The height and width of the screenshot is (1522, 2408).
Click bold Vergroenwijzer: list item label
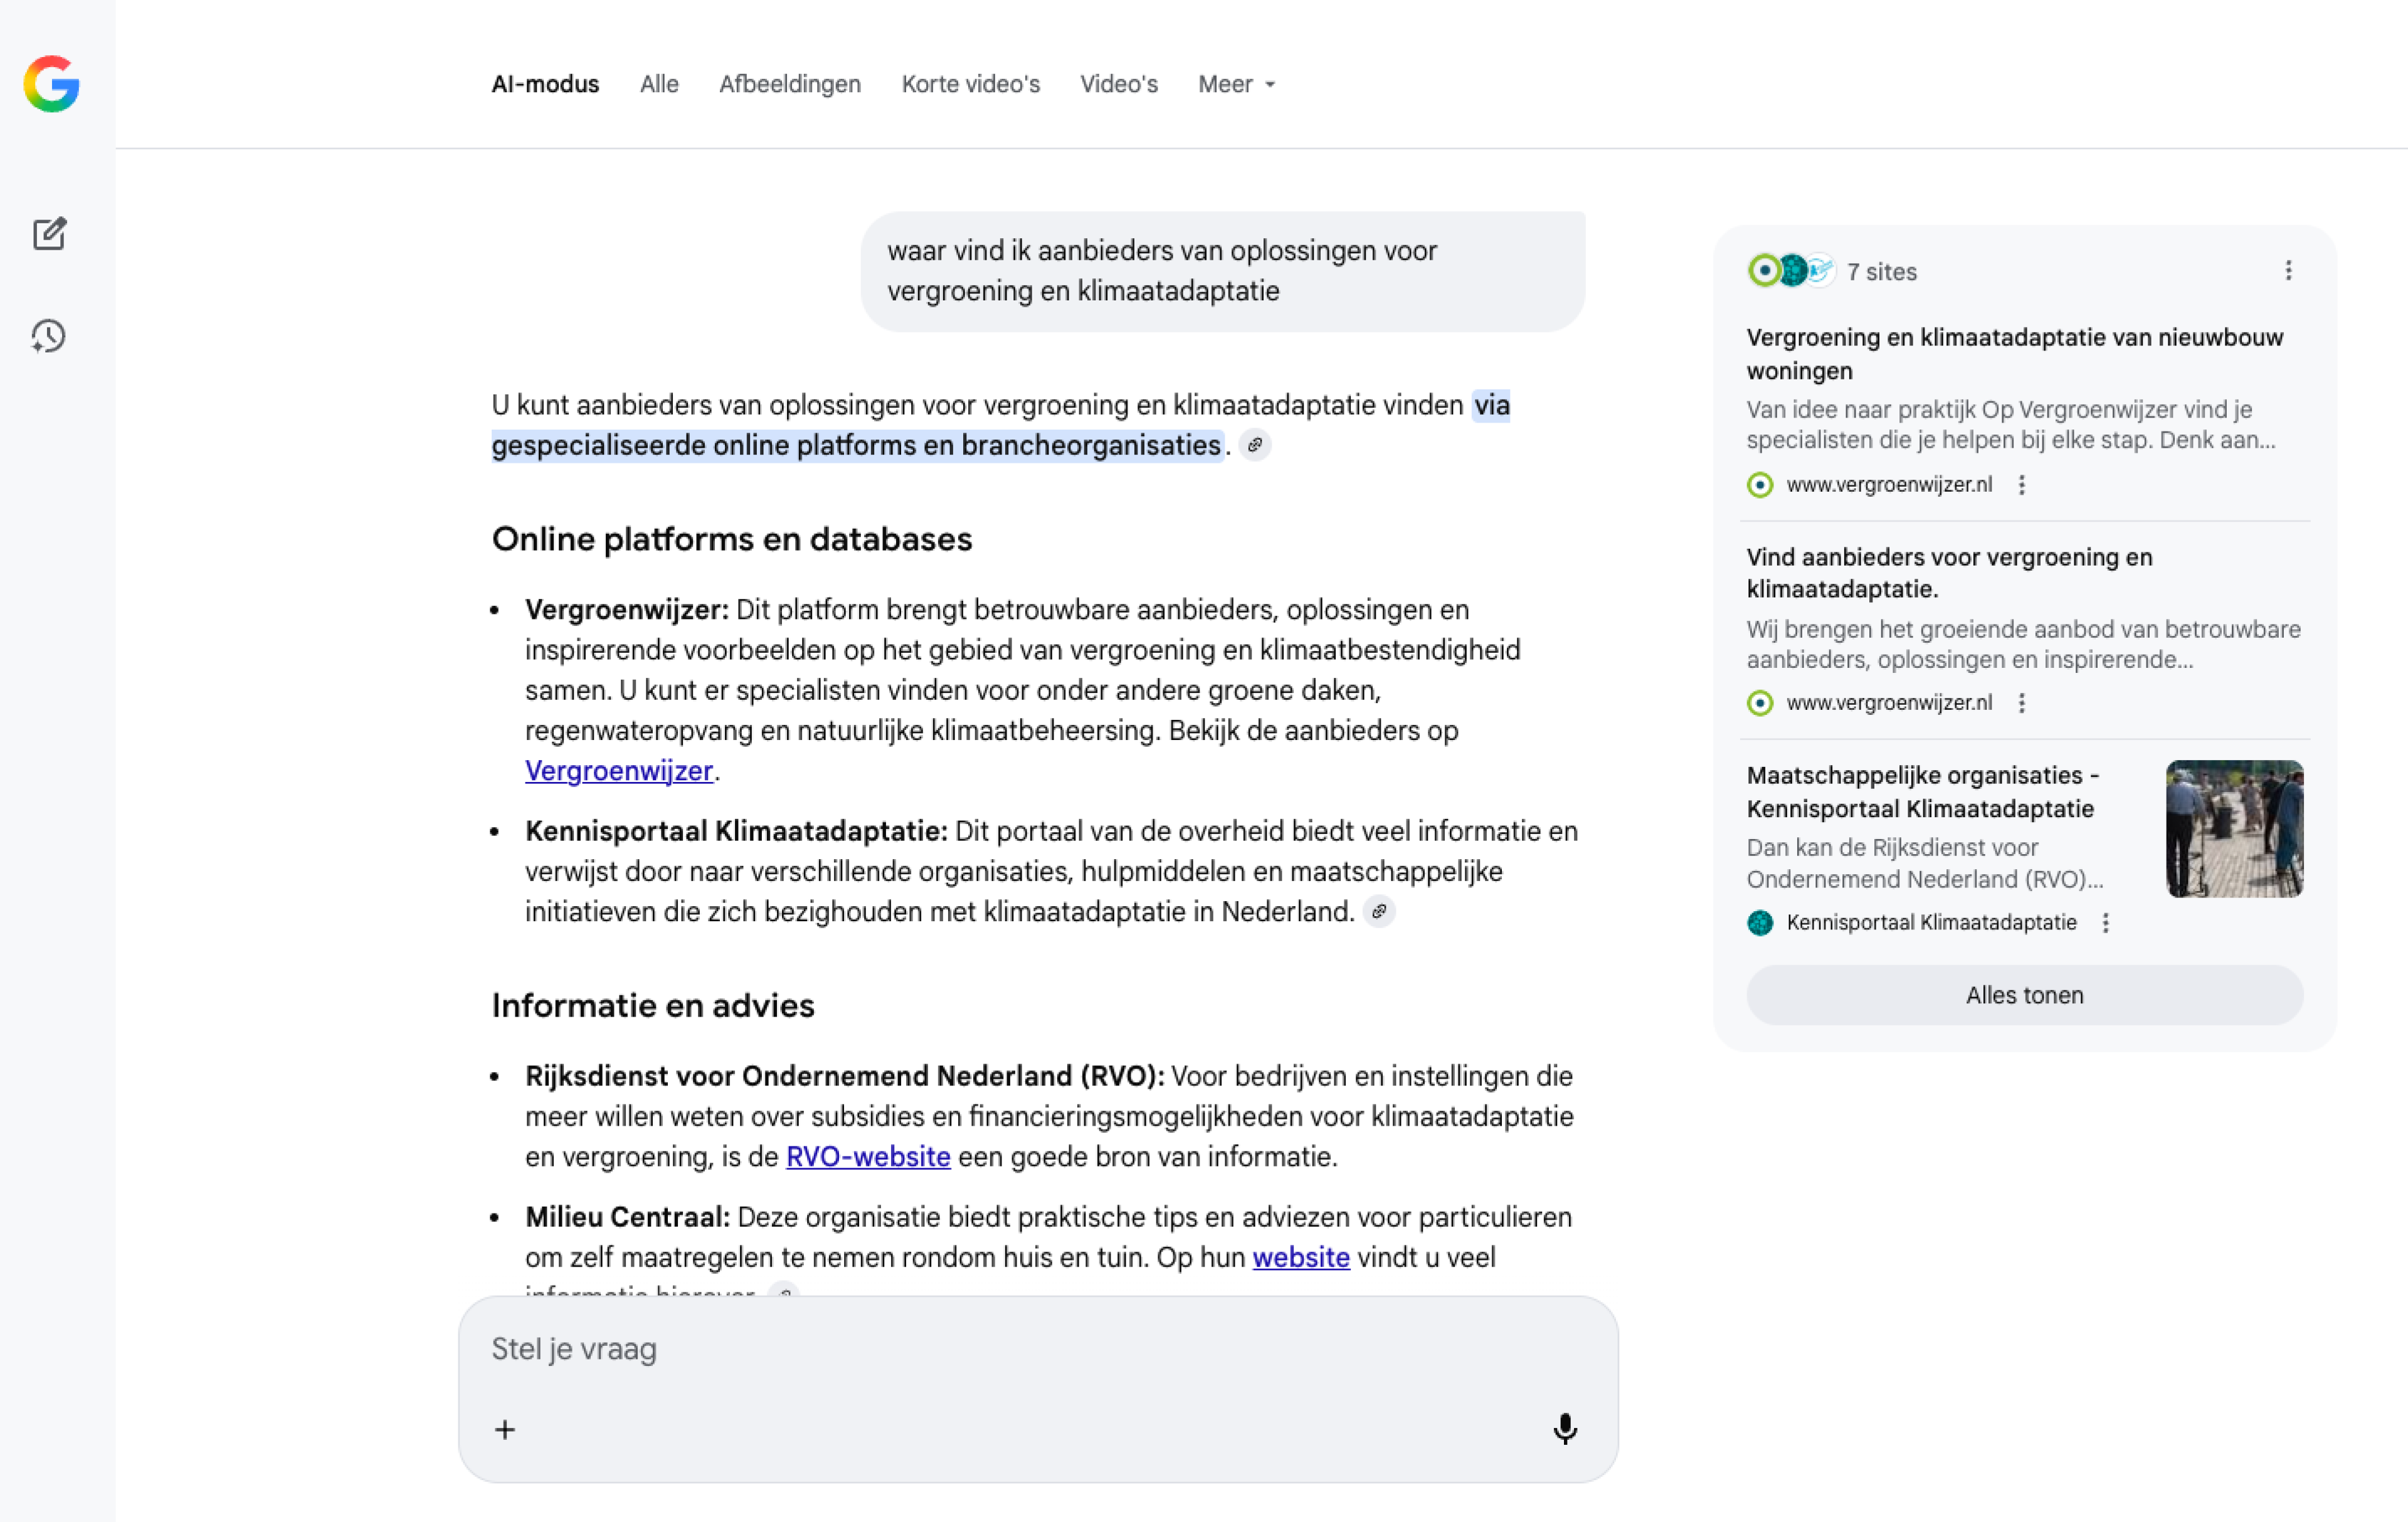point(627,610)
